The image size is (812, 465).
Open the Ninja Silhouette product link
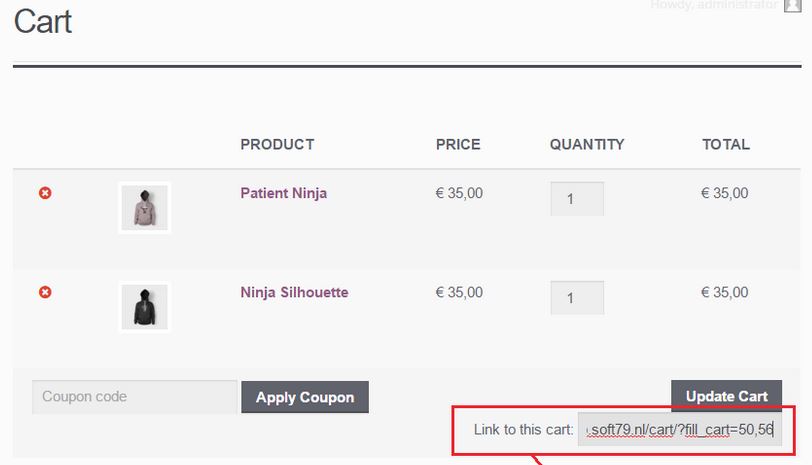[294, 293]
